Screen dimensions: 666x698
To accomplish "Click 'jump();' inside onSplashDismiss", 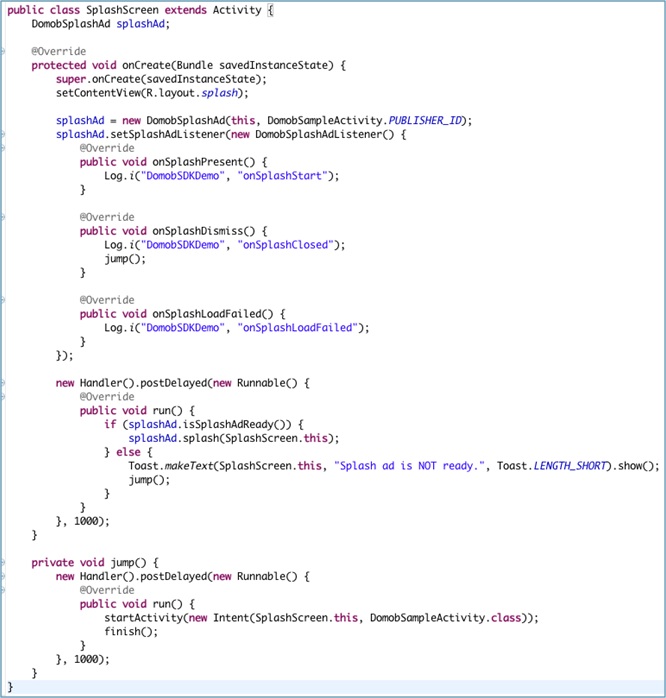I will pos(125,259).
